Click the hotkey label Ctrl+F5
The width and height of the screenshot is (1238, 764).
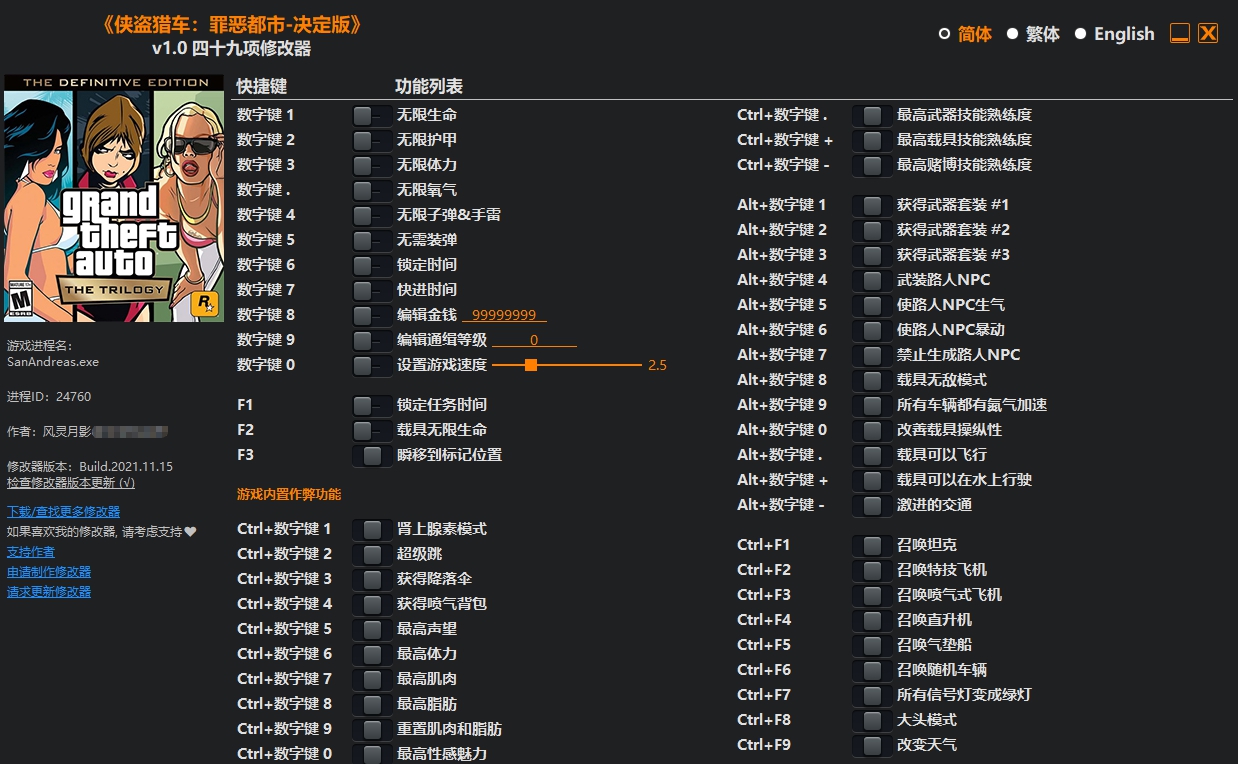(x=764, y=645)
